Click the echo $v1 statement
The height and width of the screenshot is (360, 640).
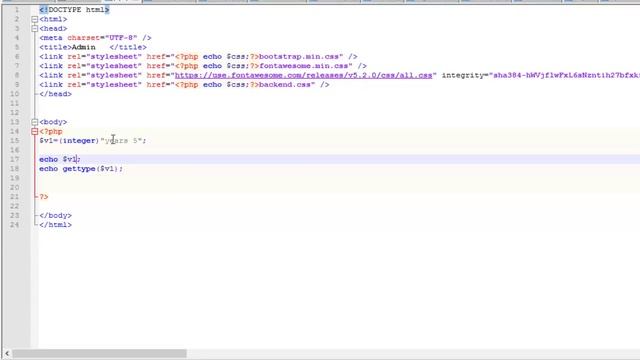(x=60, y=160)
